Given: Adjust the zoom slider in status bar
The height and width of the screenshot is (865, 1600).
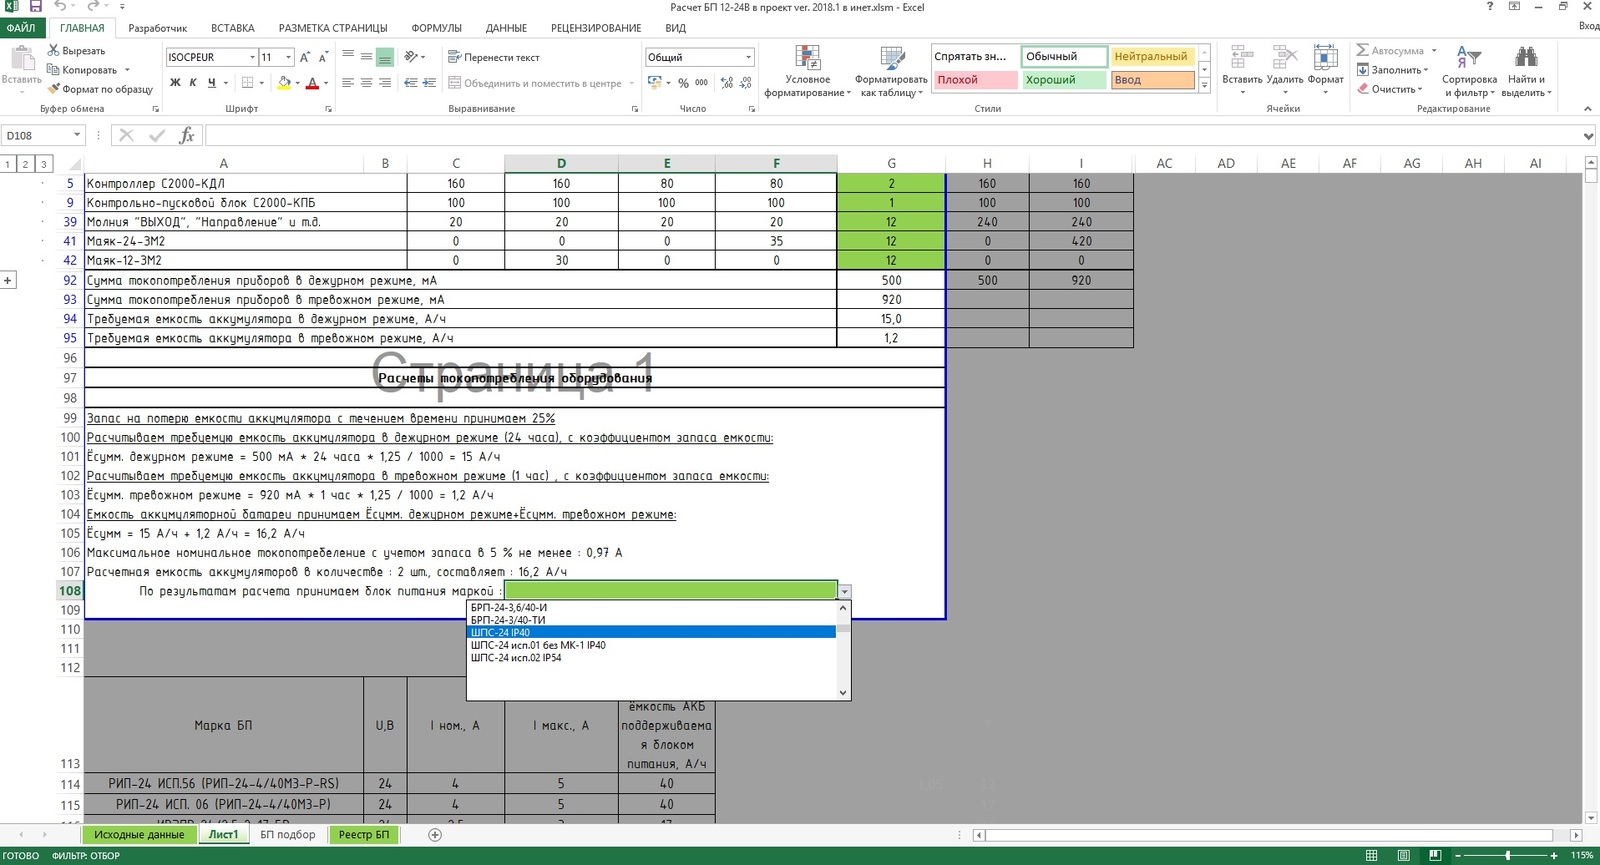Looking at the screenshot, I should (1507, 855).
